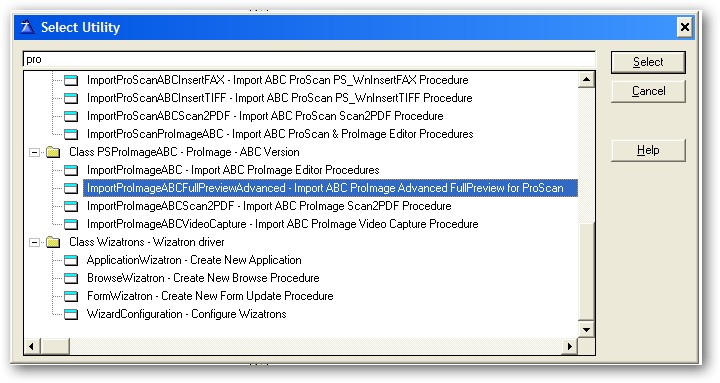Click the ImportProImageABCFullPreviewAdvanced row icon
The image size is (720, 383).
point(71,188)
